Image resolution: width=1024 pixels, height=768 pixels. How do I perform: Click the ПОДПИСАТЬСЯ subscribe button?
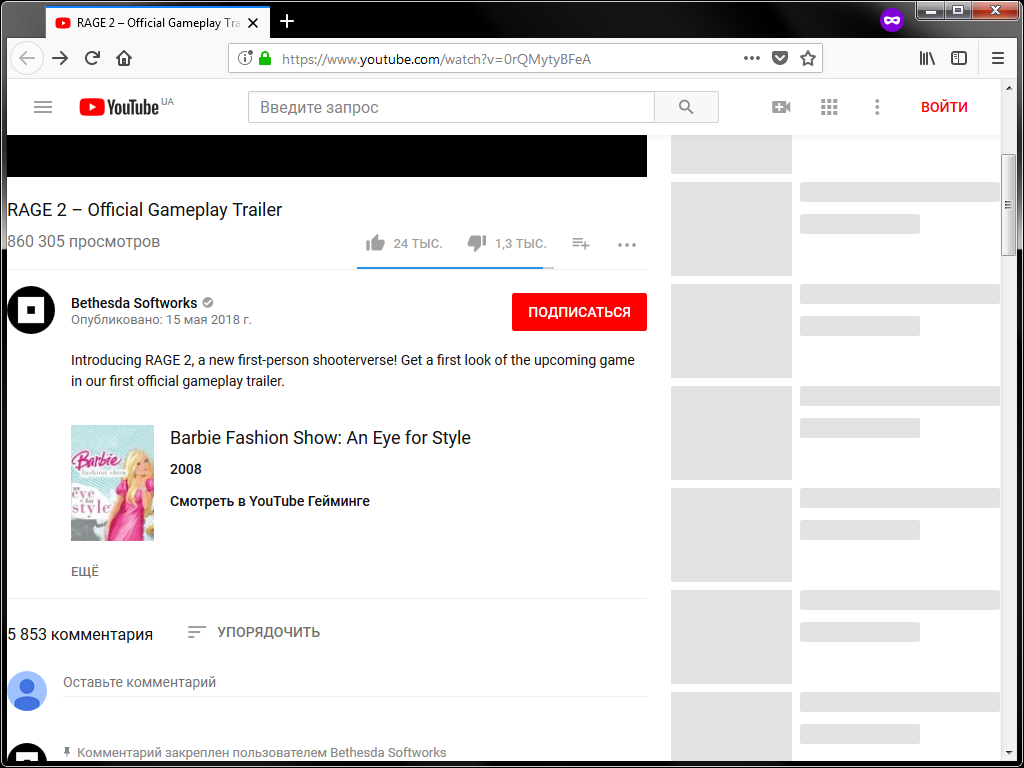[579, 312]
